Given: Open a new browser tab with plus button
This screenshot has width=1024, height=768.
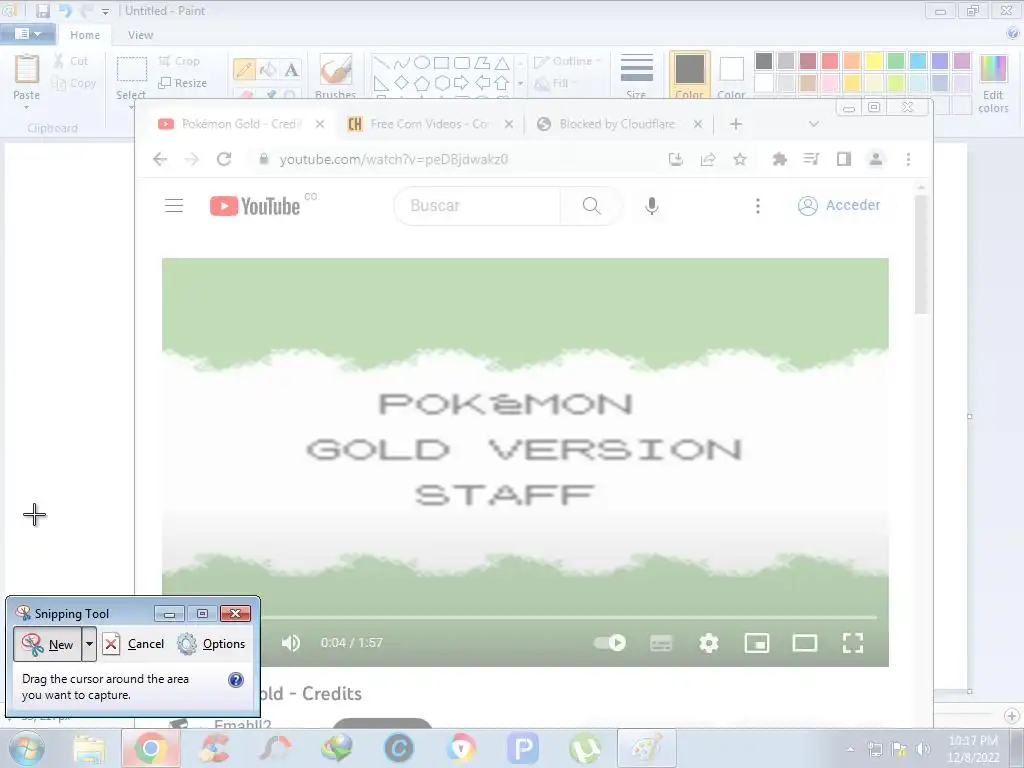Looking at the screenshot, I should 735,124.
